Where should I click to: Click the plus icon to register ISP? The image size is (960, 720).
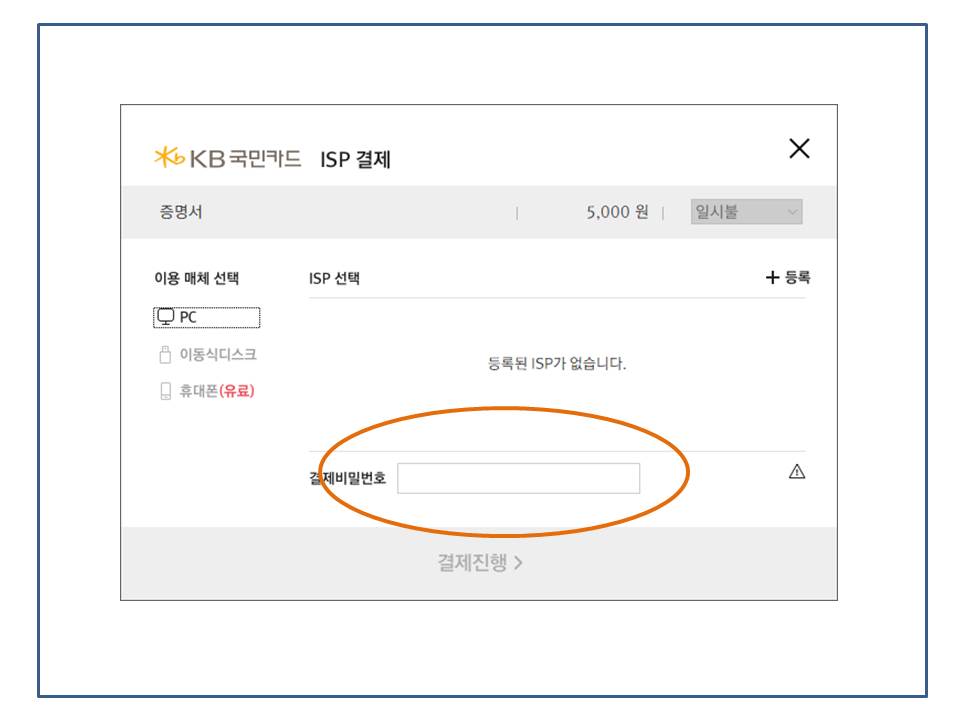(771, 278)
